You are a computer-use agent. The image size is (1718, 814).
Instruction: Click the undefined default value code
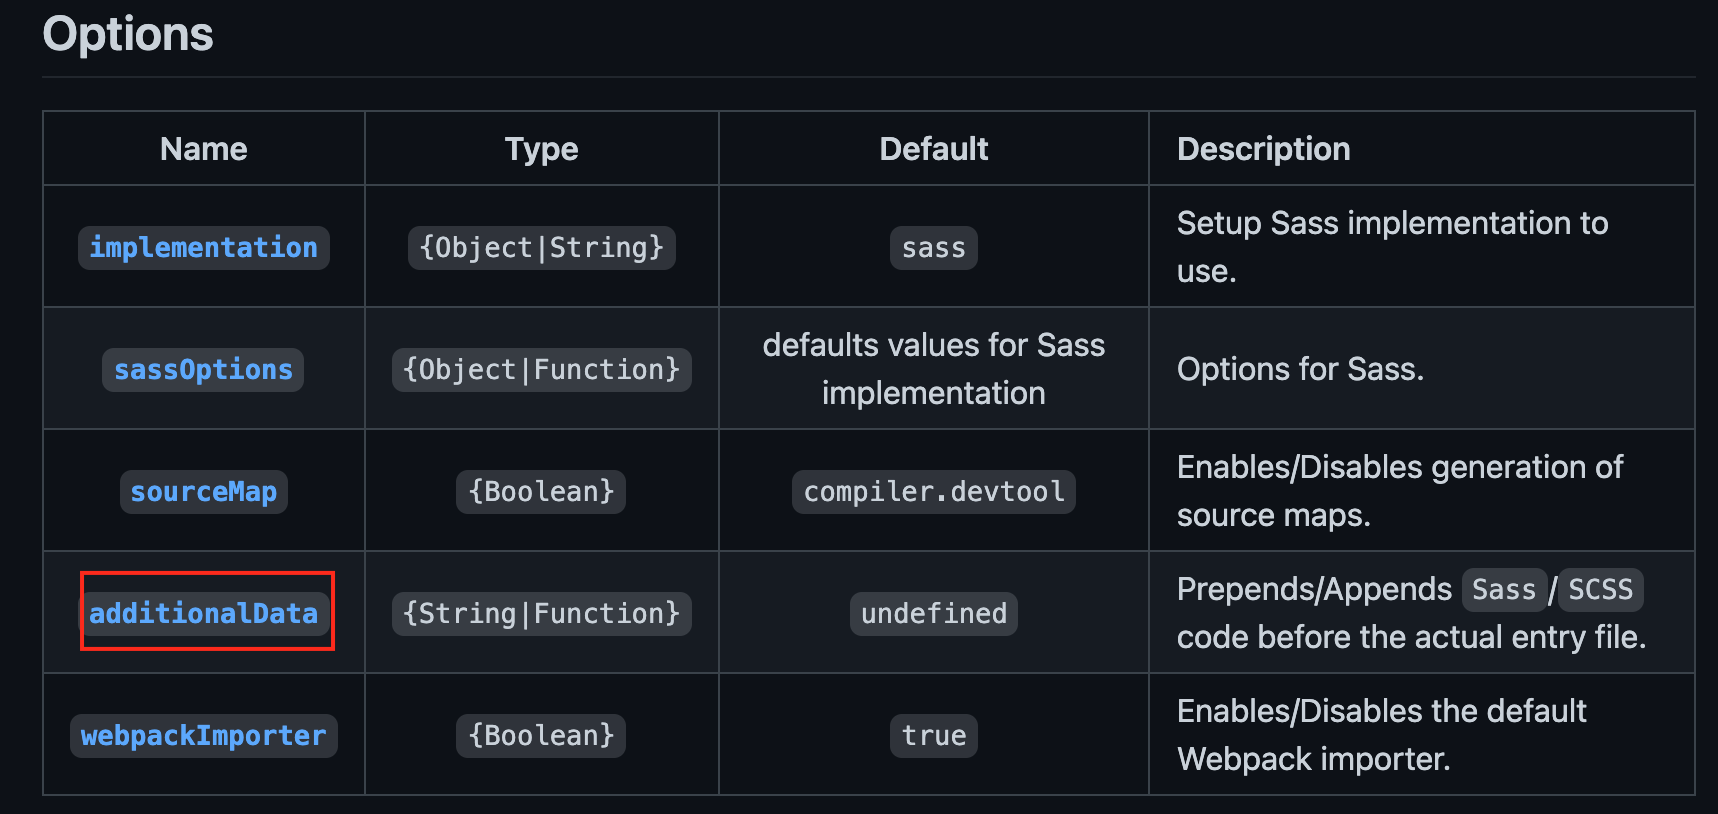coord(933,613)
